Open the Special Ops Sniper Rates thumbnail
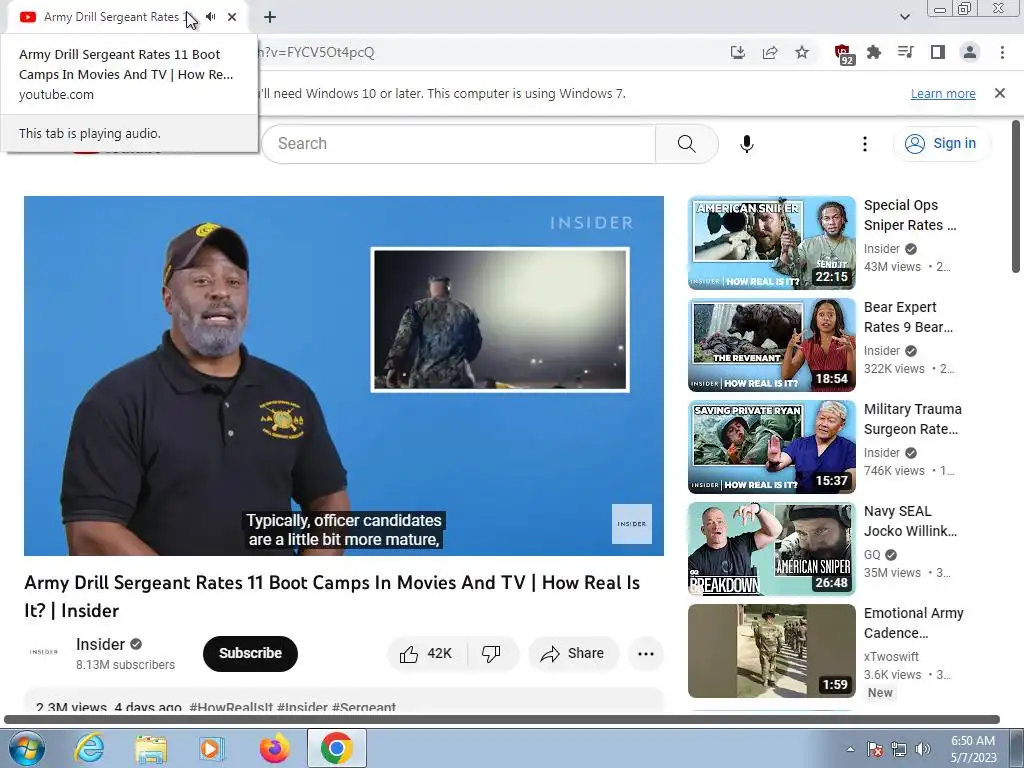The width and height of the screenshot is (1024, 768). [771, 243]
